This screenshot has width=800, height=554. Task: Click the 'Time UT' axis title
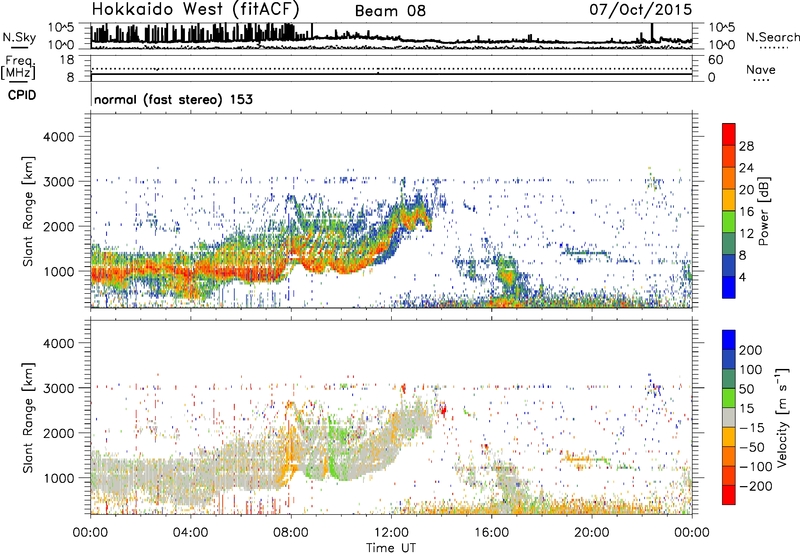tap(391, 548)
